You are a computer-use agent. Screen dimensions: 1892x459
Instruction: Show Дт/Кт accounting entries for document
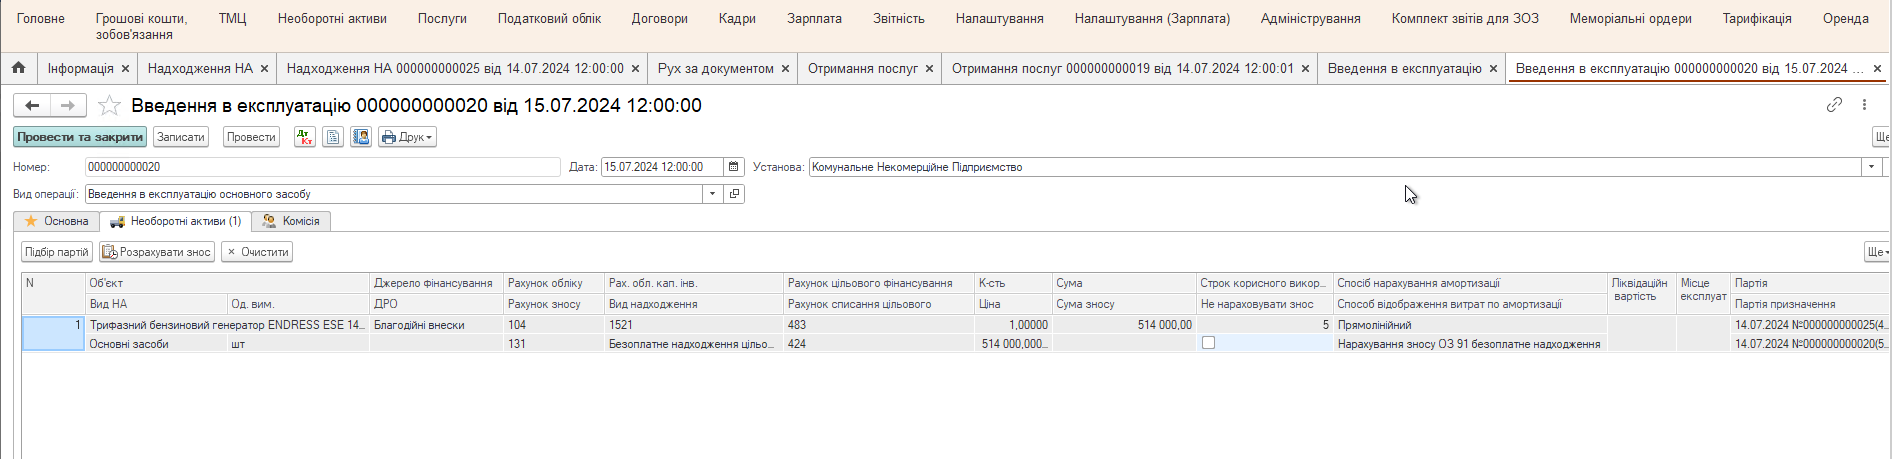[x=305, y=137]
